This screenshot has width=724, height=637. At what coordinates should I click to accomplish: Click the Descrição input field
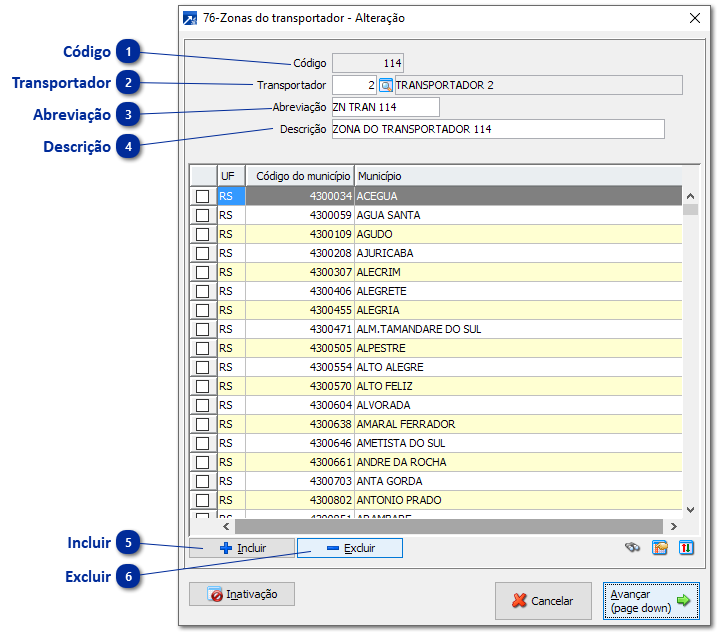pyautogui.click(x=498, y=129)
